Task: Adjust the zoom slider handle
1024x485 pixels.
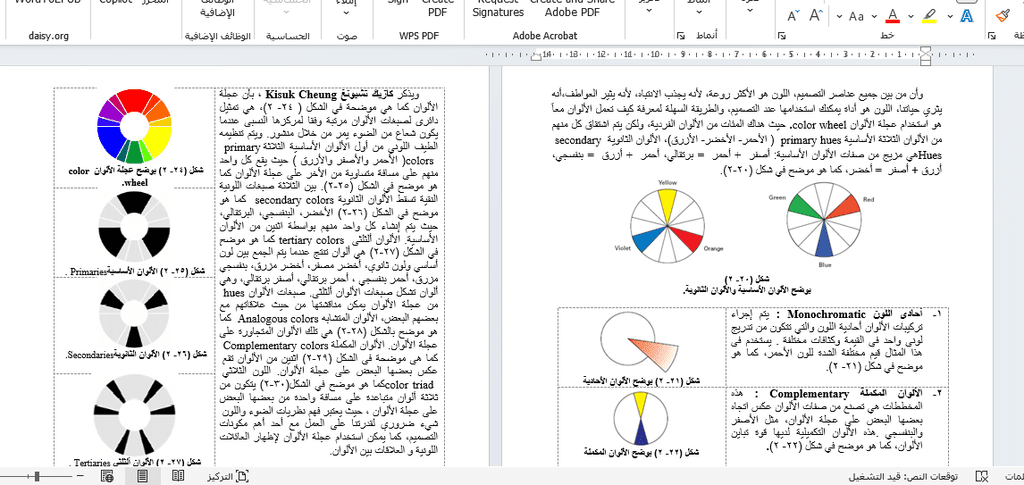Action: [38, 477]
